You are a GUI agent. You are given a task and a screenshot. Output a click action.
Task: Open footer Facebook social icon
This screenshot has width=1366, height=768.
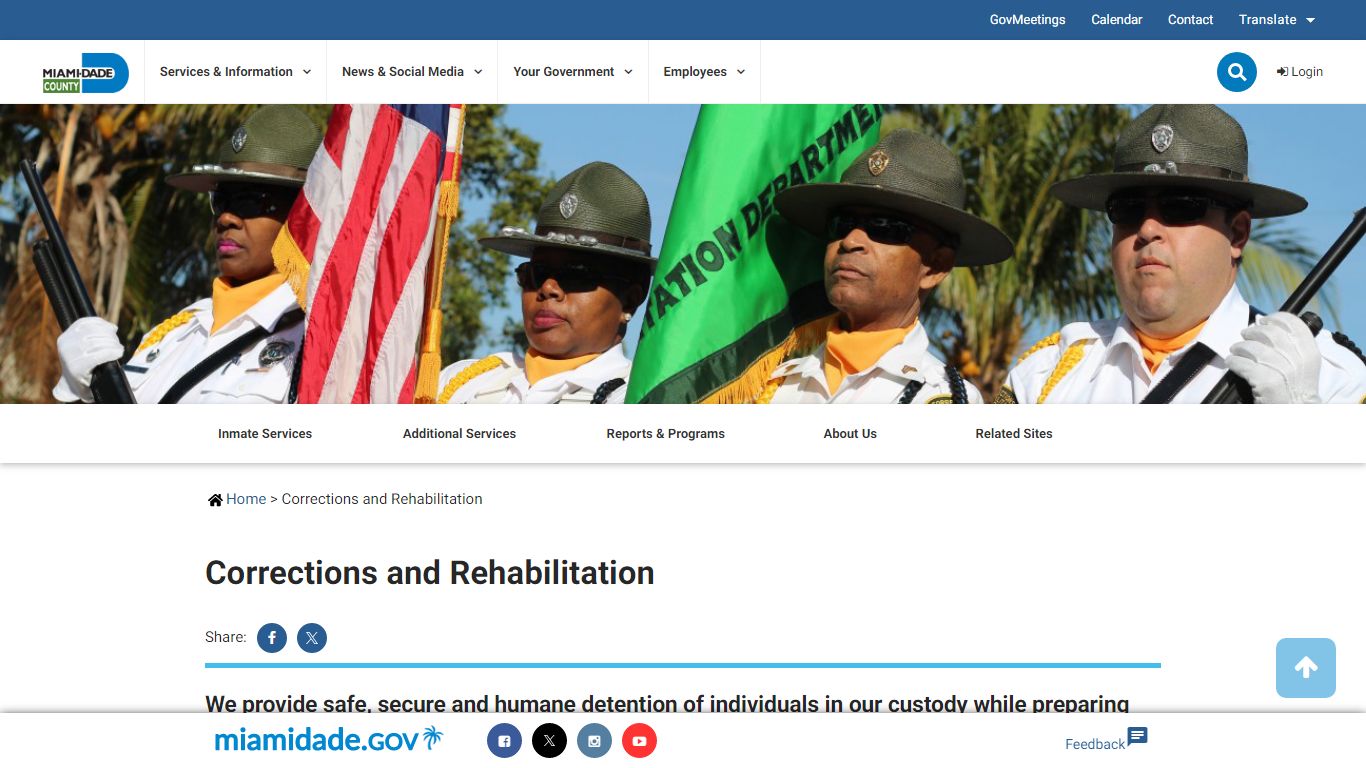click(x=504, y=741)
